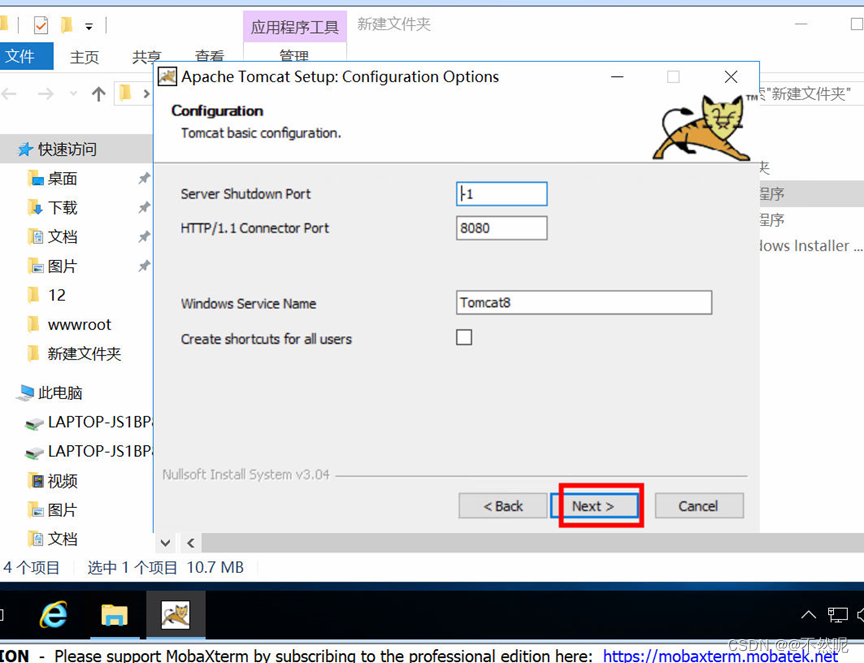Enable Create shortcuts for all users checkbox
The height and width of the screenshot is (663, 864).
(464, 337)
